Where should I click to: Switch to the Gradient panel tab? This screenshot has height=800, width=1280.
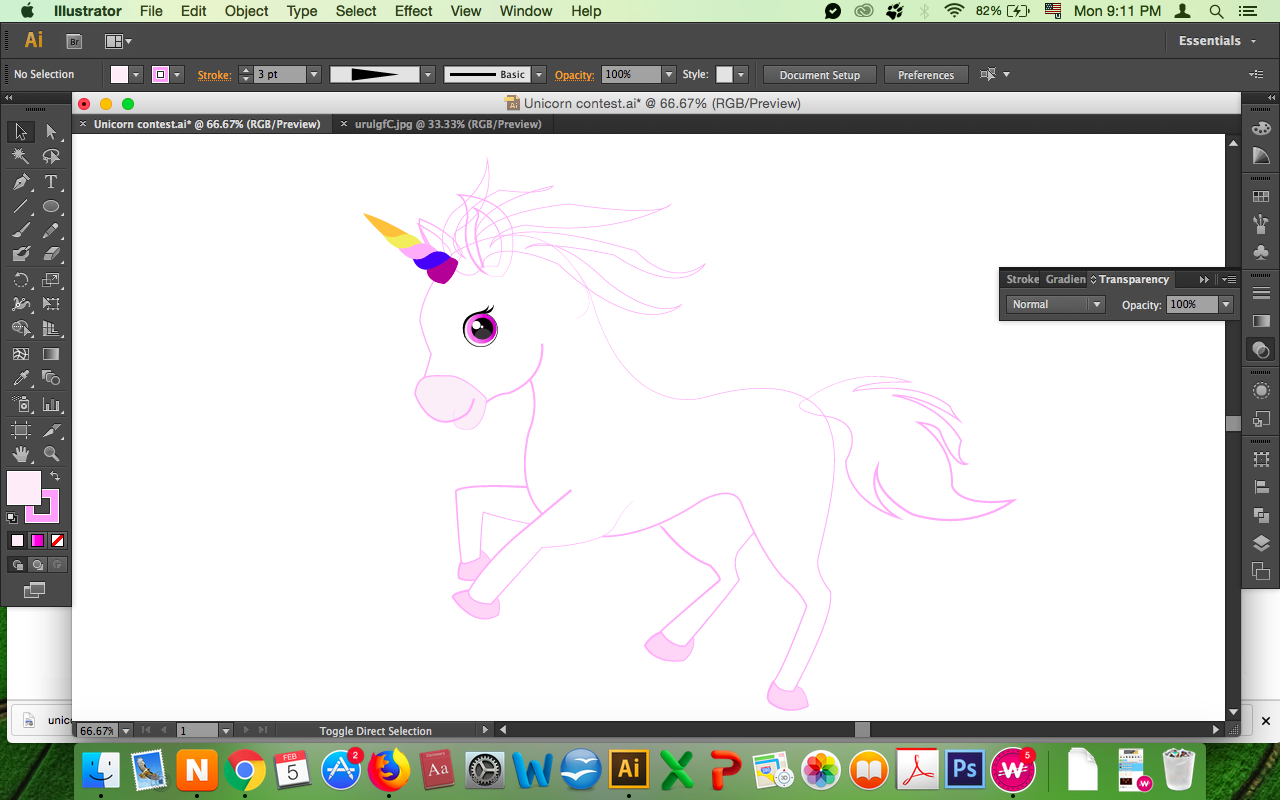[1065, 280]
